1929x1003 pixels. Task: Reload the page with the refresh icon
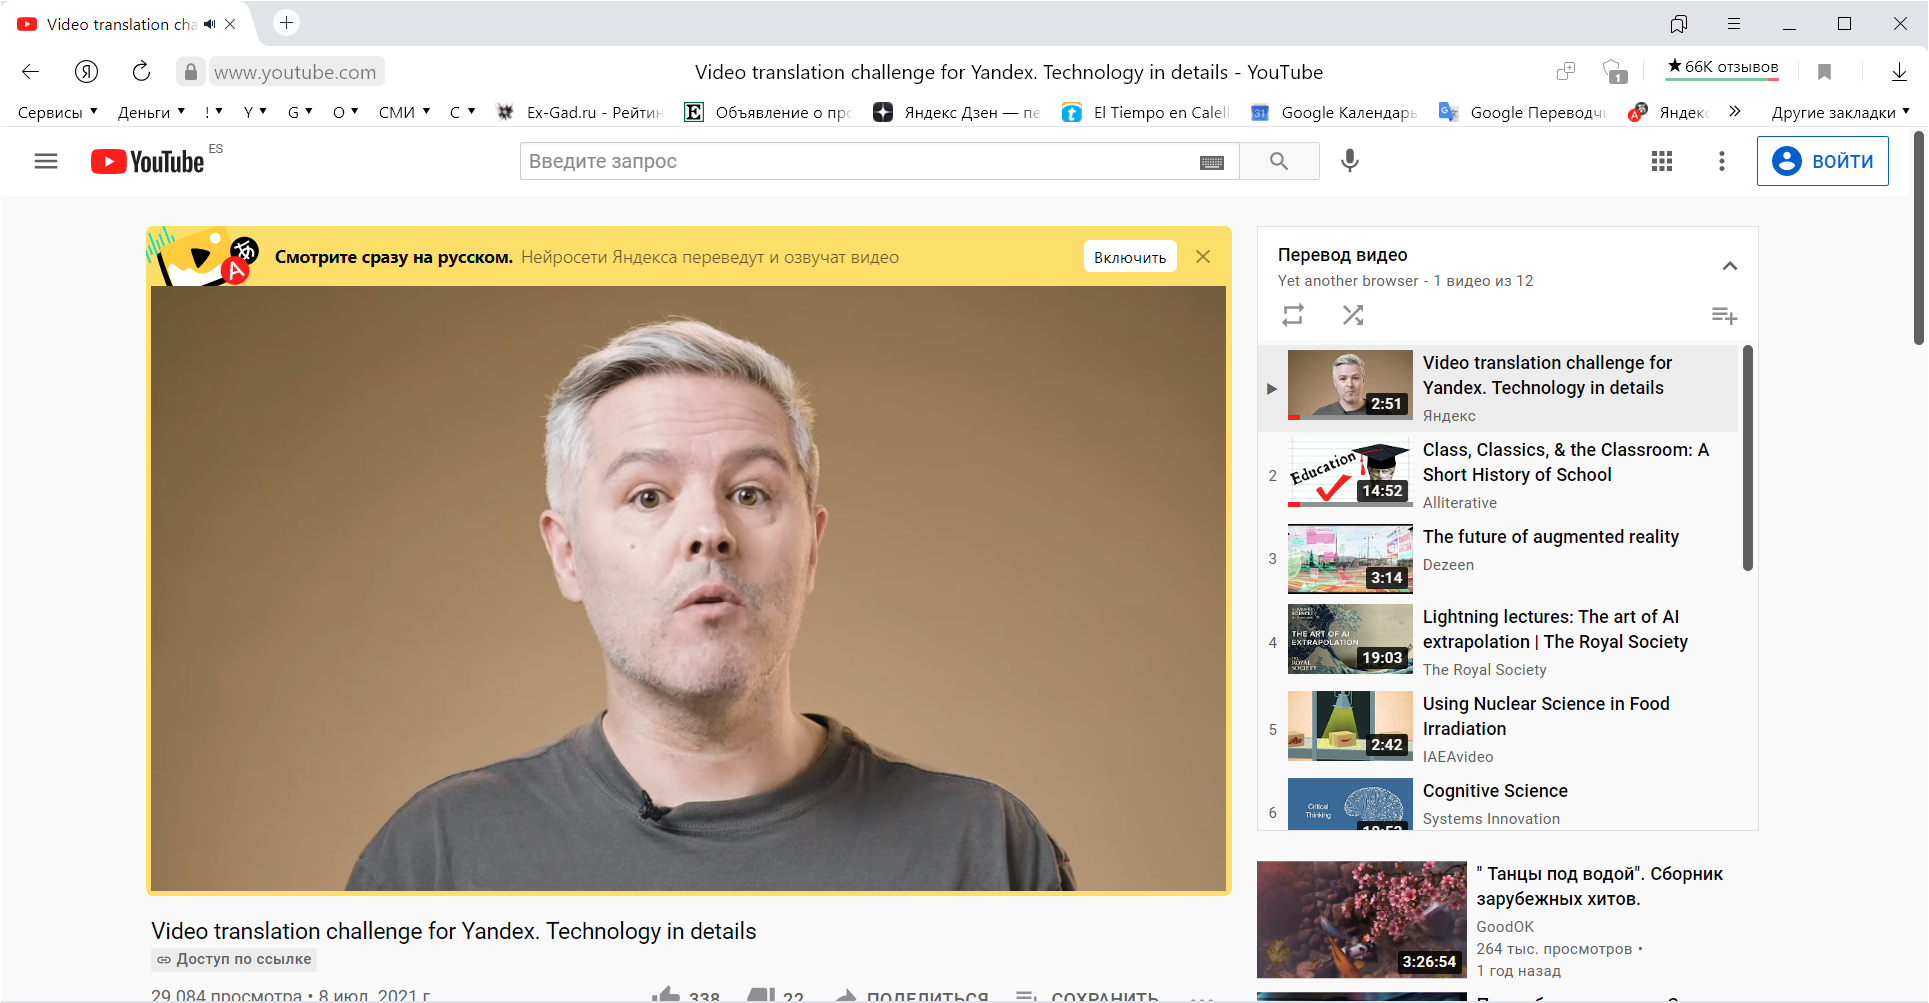point(141,71)
